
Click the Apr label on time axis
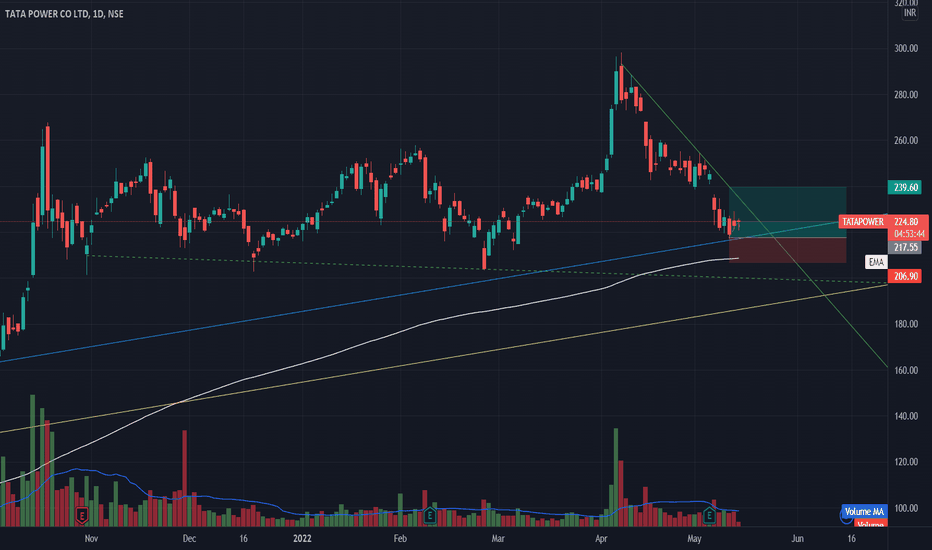602,538
